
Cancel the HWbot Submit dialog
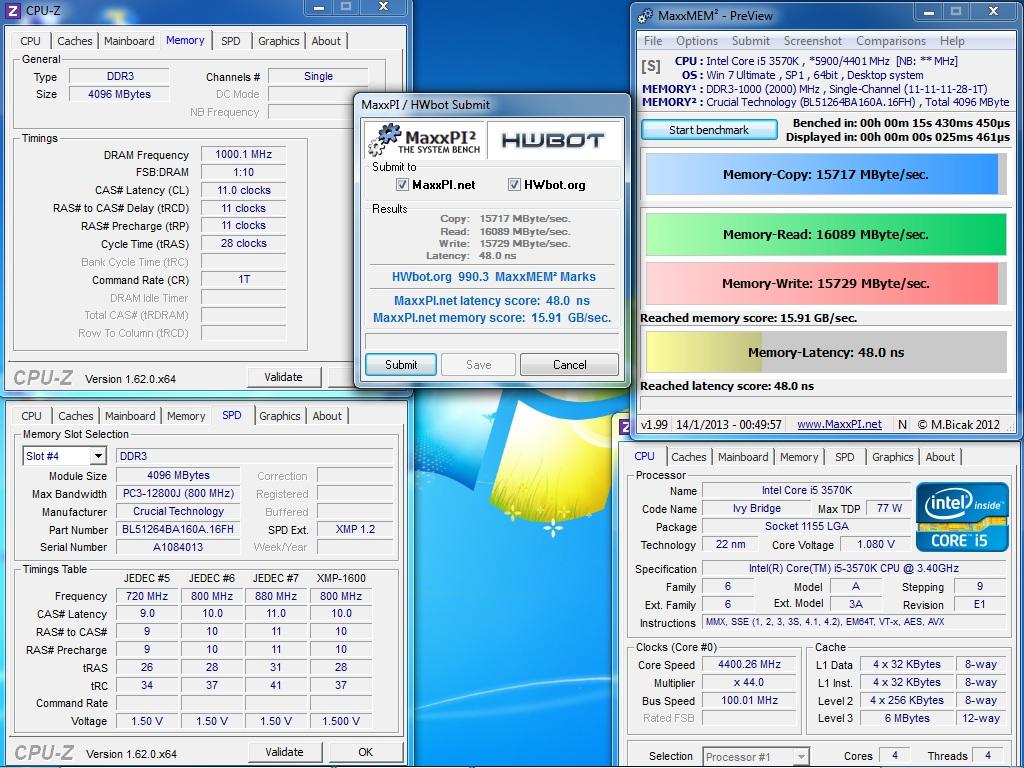pos(569,364)
